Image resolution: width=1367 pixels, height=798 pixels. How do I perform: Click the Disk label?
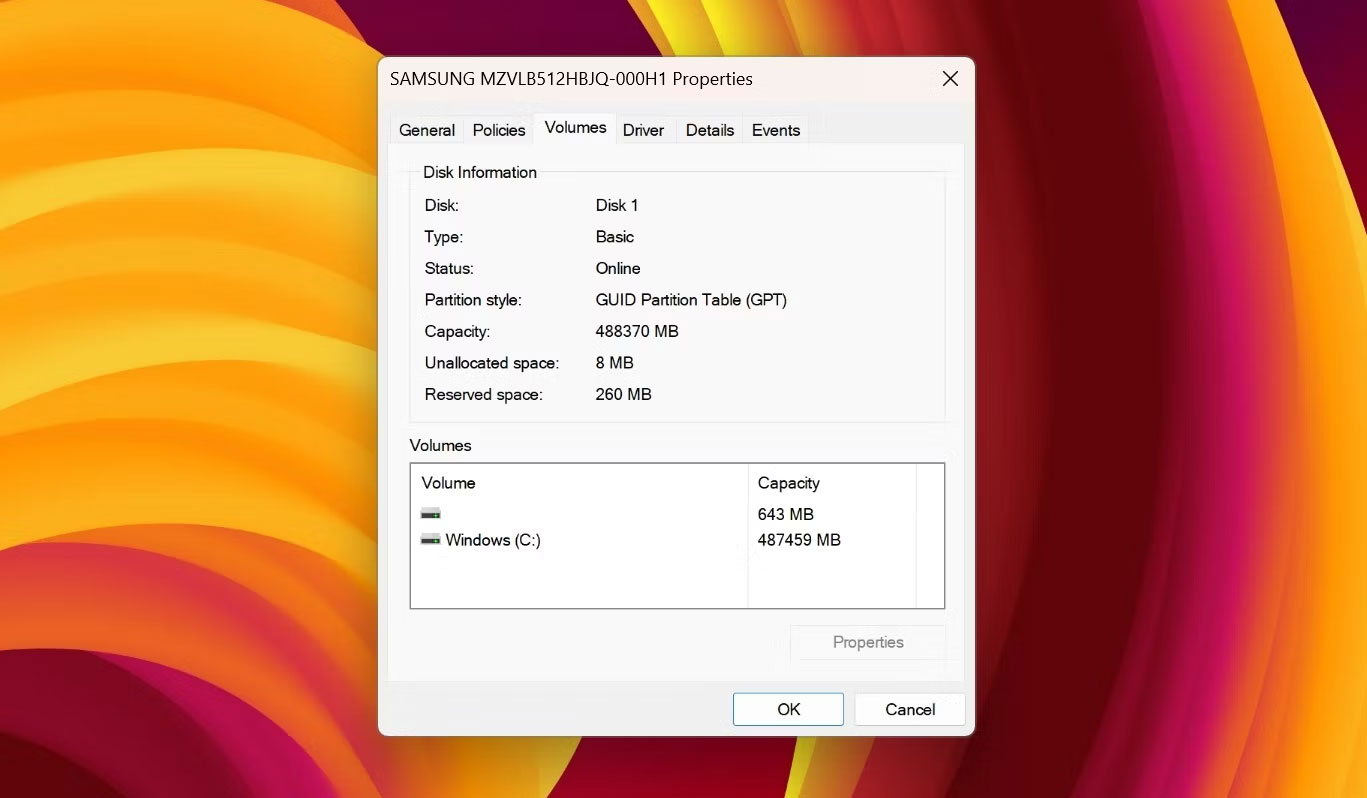point(442,205)
